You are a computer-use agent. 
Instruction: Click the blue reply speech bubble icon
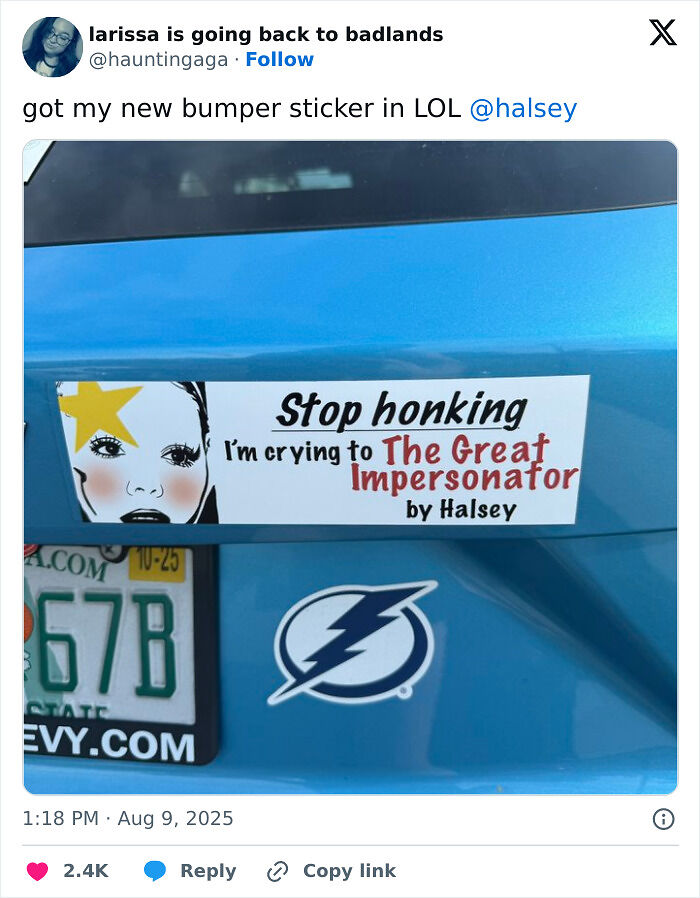(155, 871)
